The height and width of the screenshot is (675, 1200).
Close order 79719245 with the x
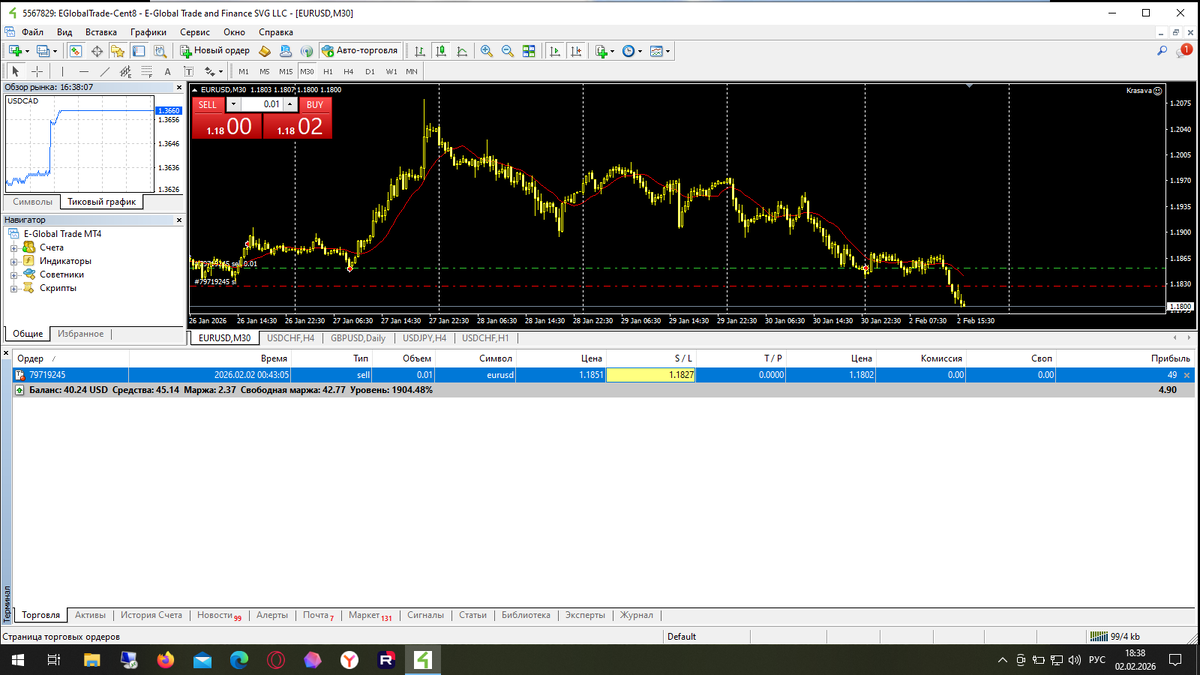[1187, 375]
